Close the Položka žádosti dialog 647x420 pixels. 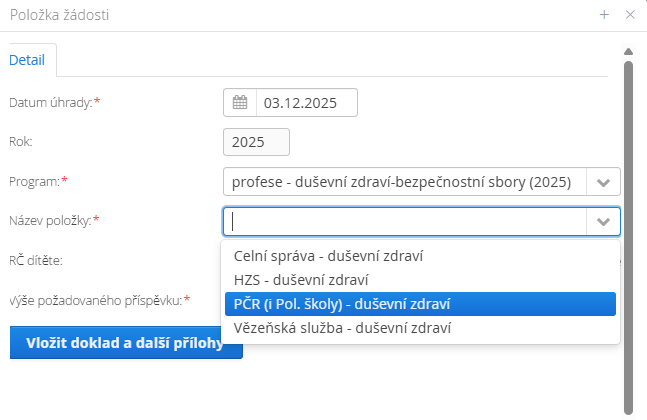[x=630, y=14]
